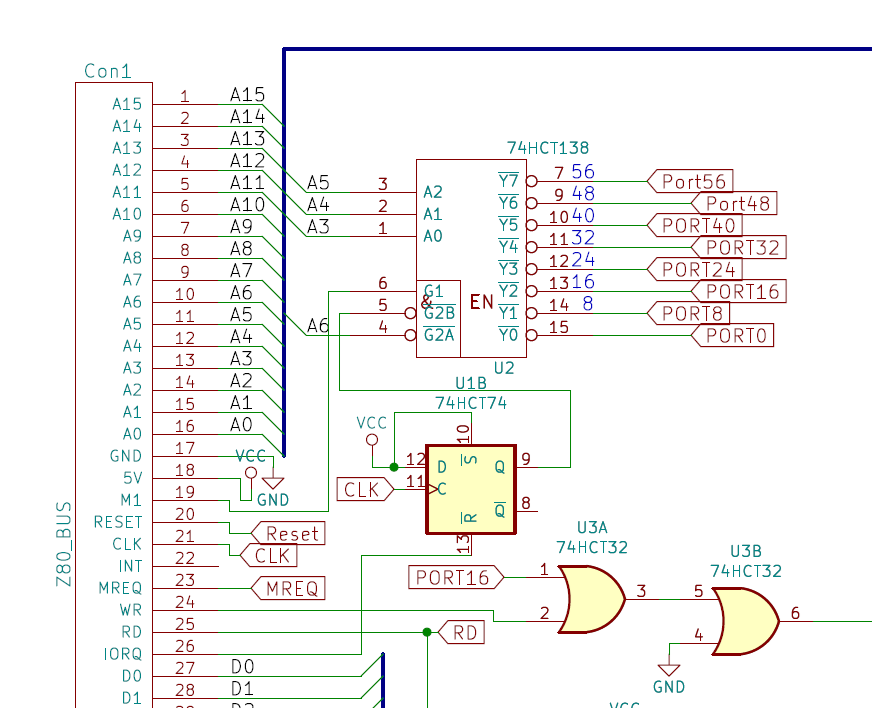Select the PORT8 output label
Screen dimensions: 872x708
click(691, 313)
